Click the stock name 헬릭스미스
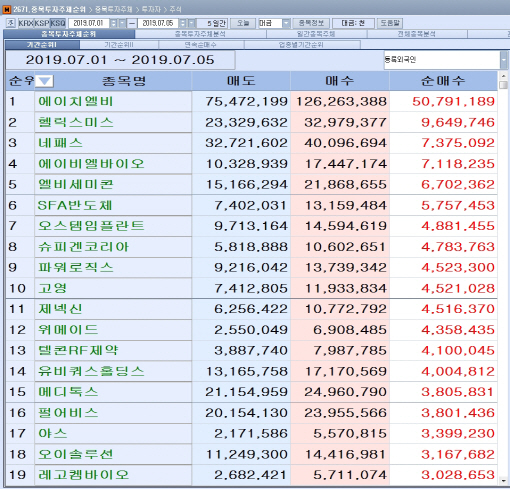510x489 pixels. pyautogui.click(x=76, y=122)
